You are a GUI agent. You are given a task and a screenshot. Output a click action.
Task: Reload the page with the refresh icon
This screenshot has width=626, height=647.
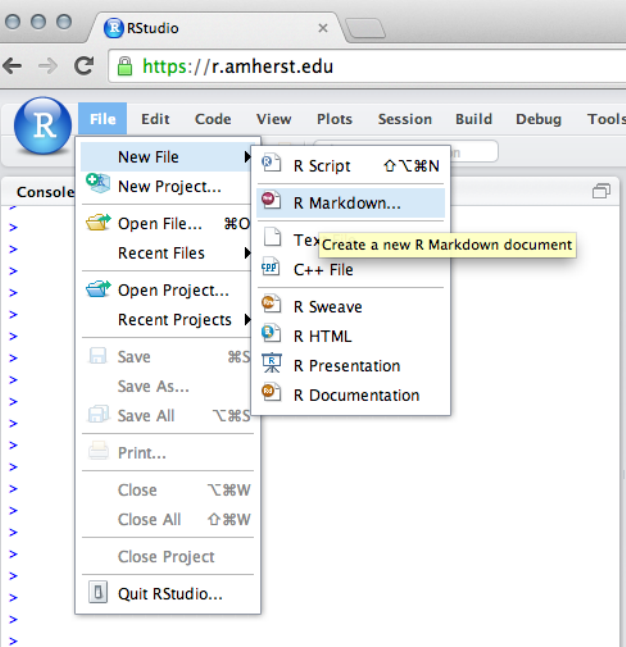pos(84,66)
